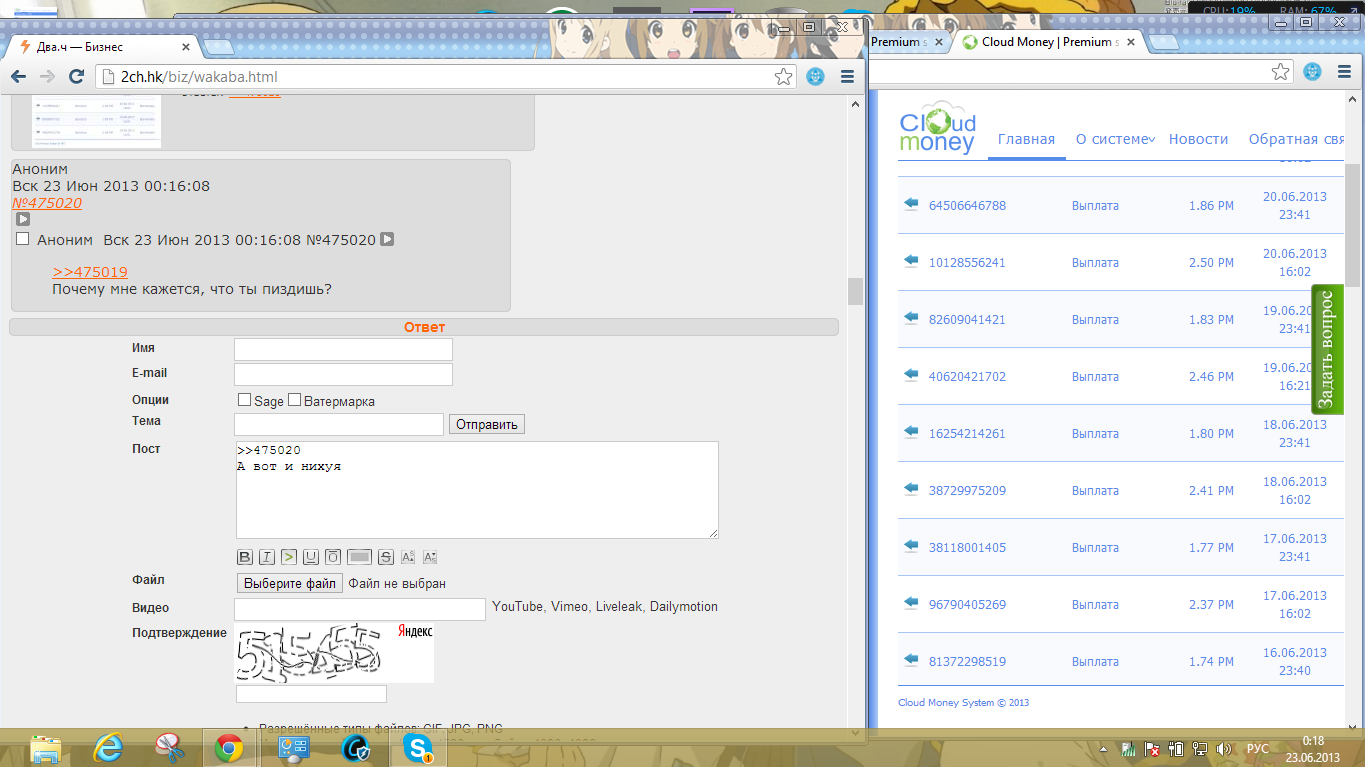1365x767 pixels.
Task: Click into Видео URL field
Action: click(360, 609)
